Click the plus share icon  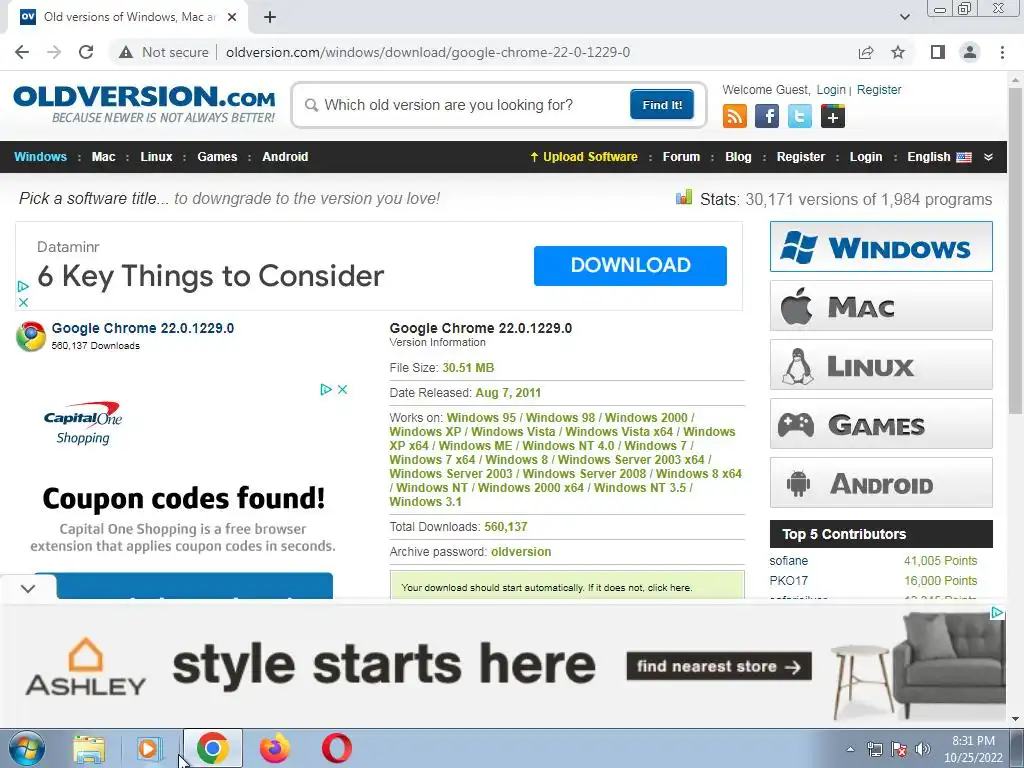pyautogui.click(x=833, y=117)
